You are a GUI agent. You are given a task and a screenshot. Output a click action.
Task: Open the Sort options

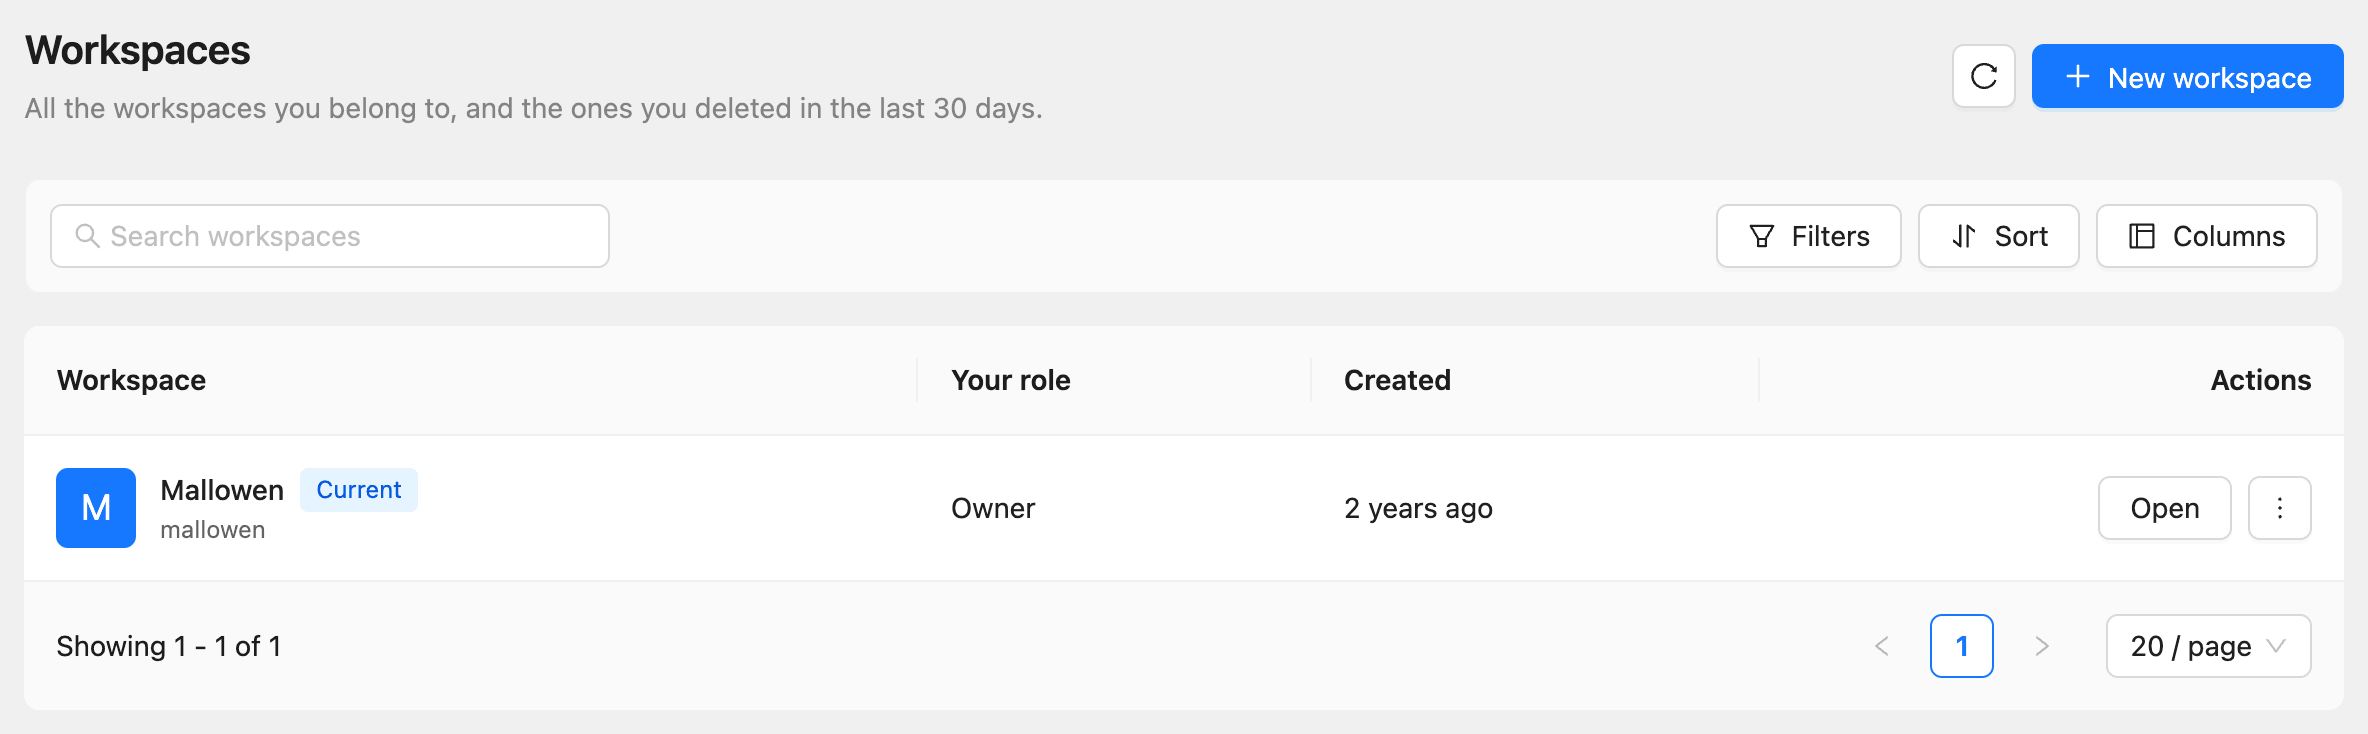[1999, 236]
